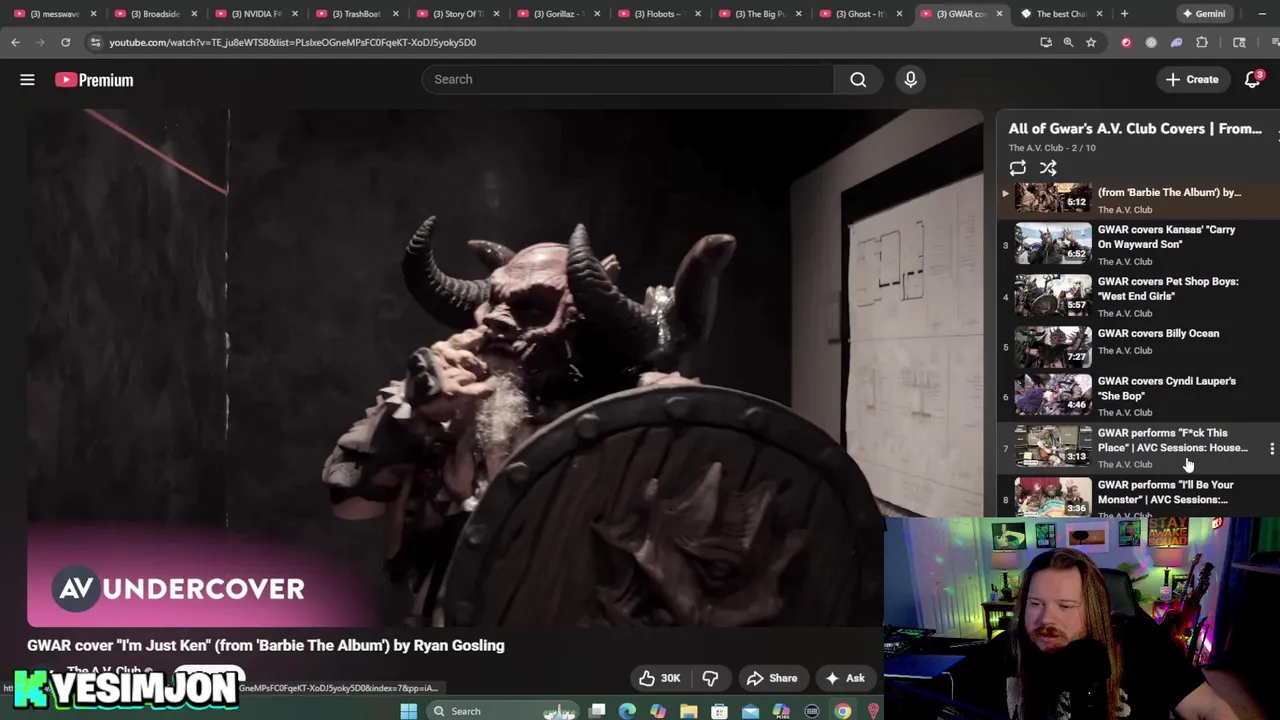Open File Explorer from taskbar

point(688,711)
